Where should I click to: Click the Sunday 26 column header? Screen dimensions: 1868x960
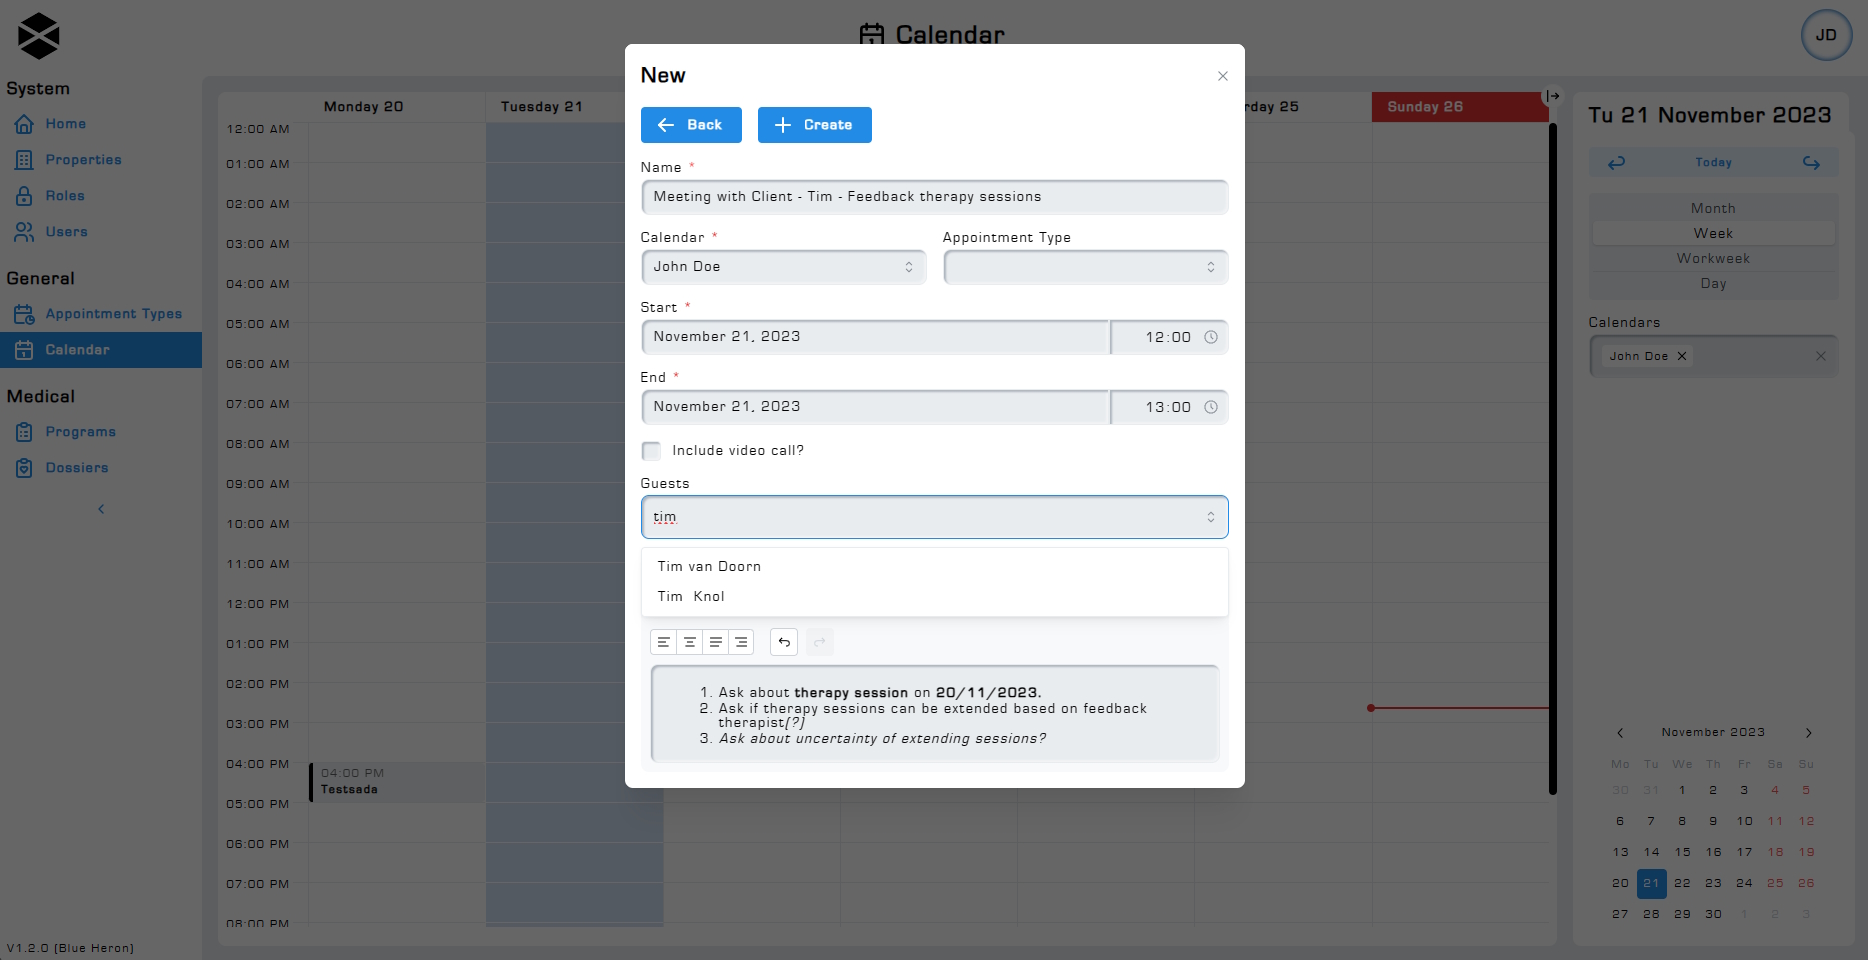tap(1459, 107)
